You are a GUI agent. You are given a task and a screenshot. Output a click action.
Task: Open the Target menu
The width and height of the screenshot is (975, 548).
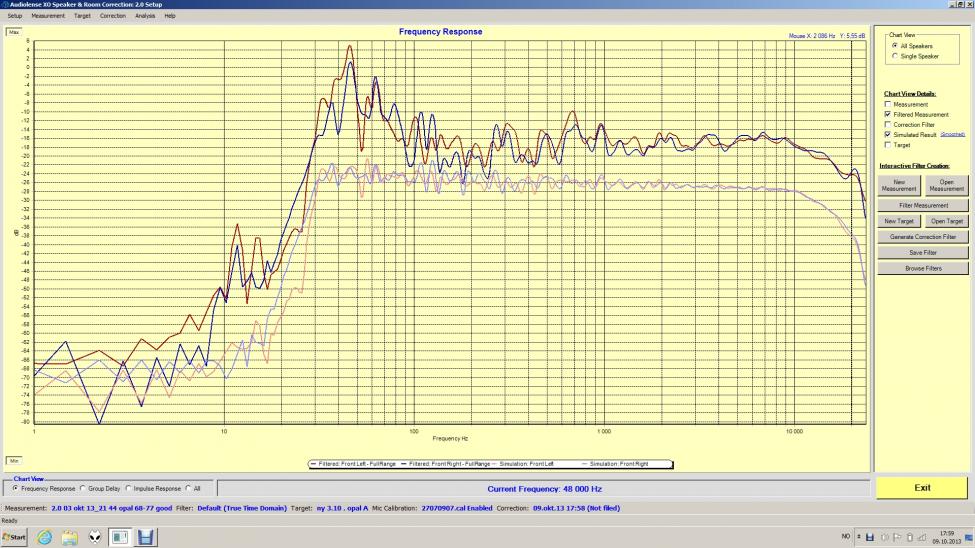click(82, 16)
